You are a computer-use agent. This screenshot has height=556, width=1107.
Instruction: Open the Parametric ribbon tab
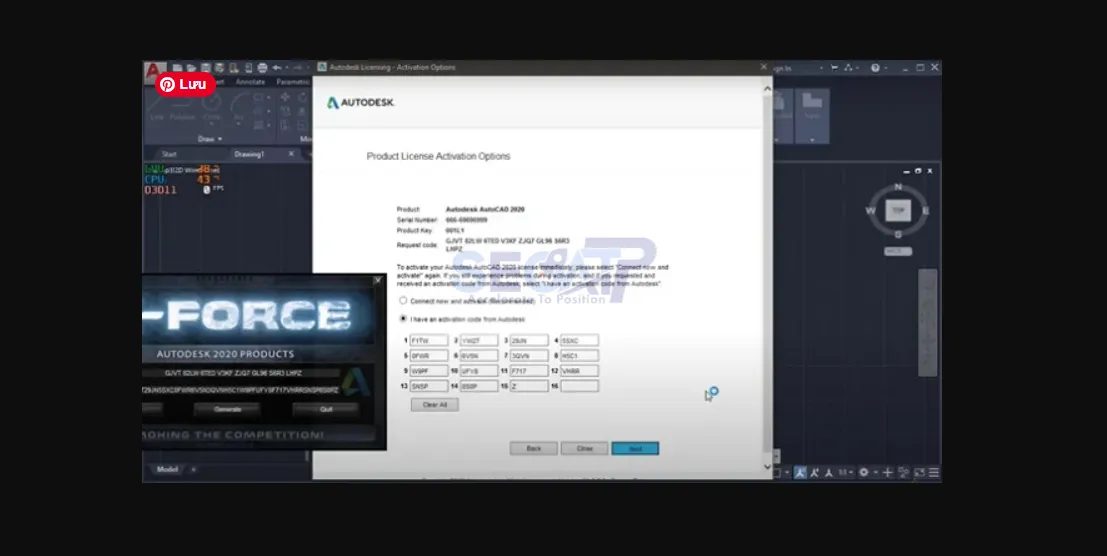(x=293, y=82)
